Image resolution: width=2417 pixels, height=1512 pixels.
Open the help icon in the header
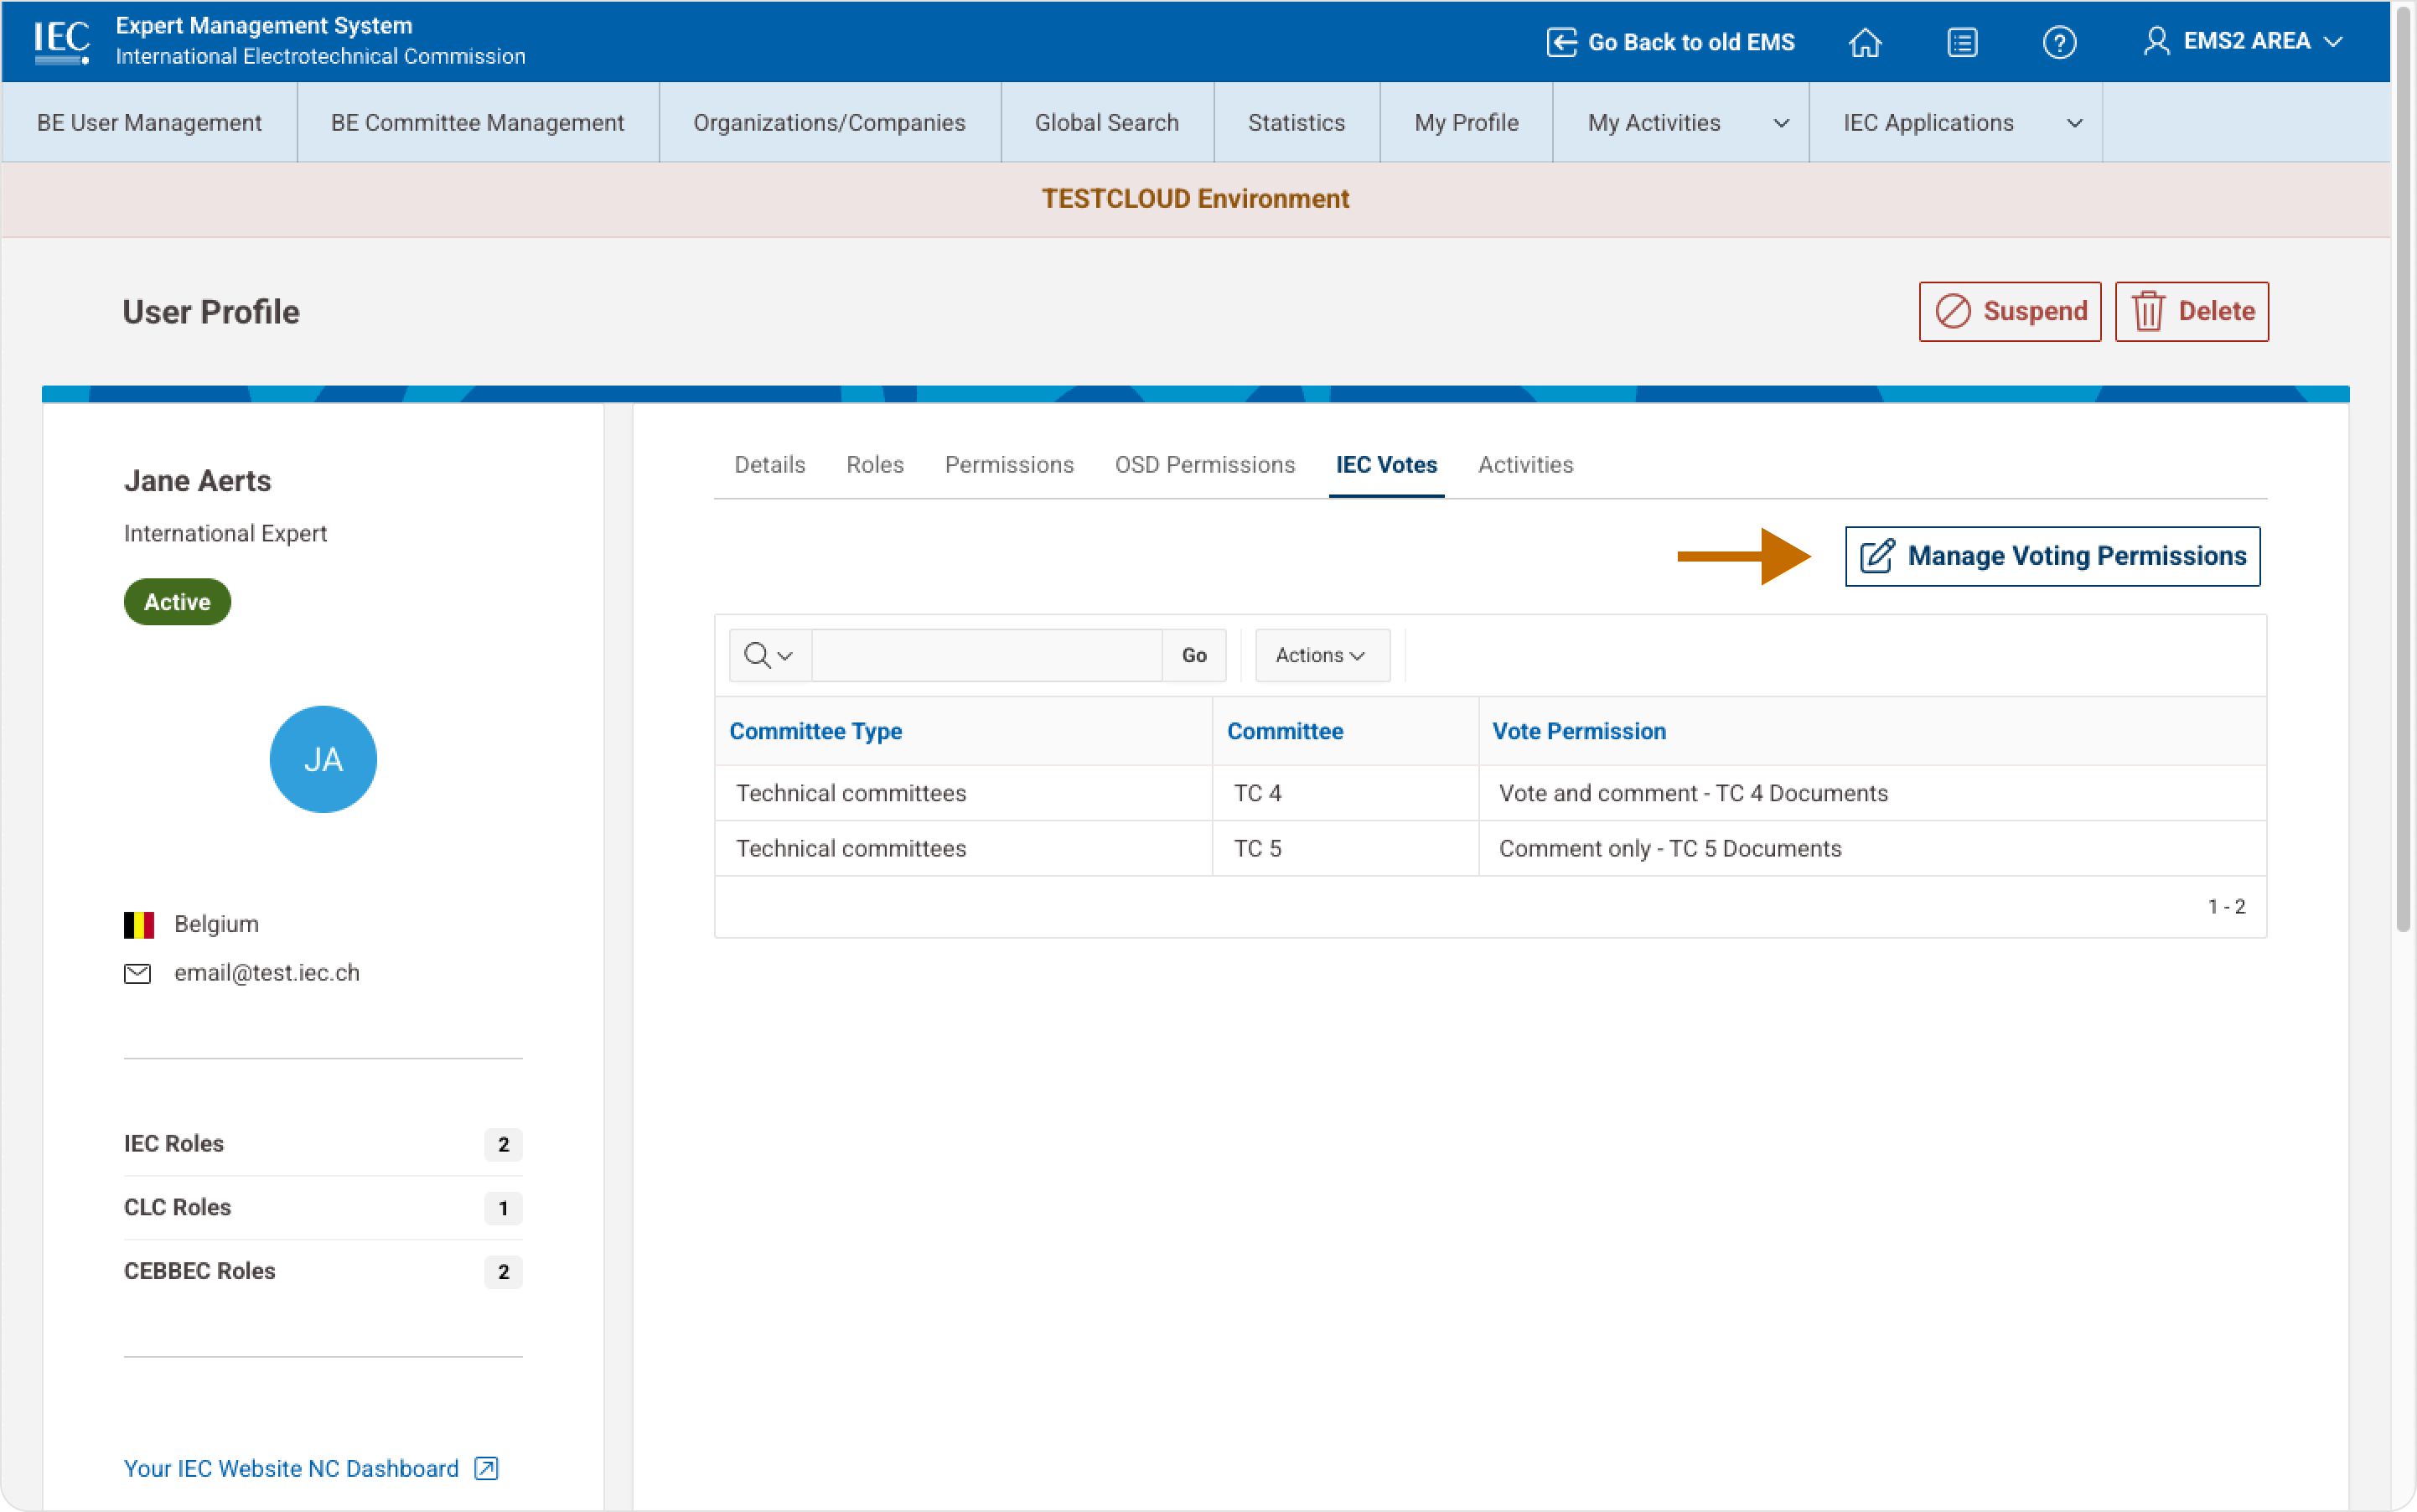click(2060, 41)
